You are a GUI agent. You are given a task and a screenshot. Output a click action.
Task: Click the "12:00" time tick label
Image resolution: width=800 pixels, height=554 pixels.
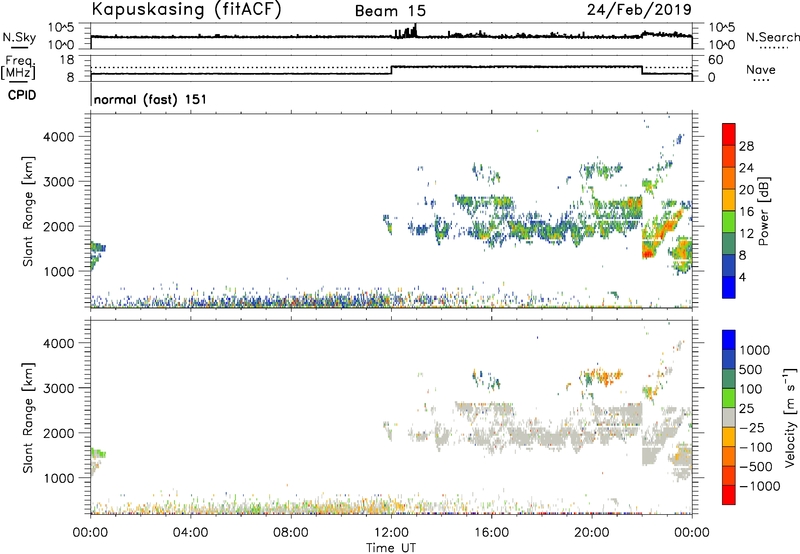(x=391, y=533)
